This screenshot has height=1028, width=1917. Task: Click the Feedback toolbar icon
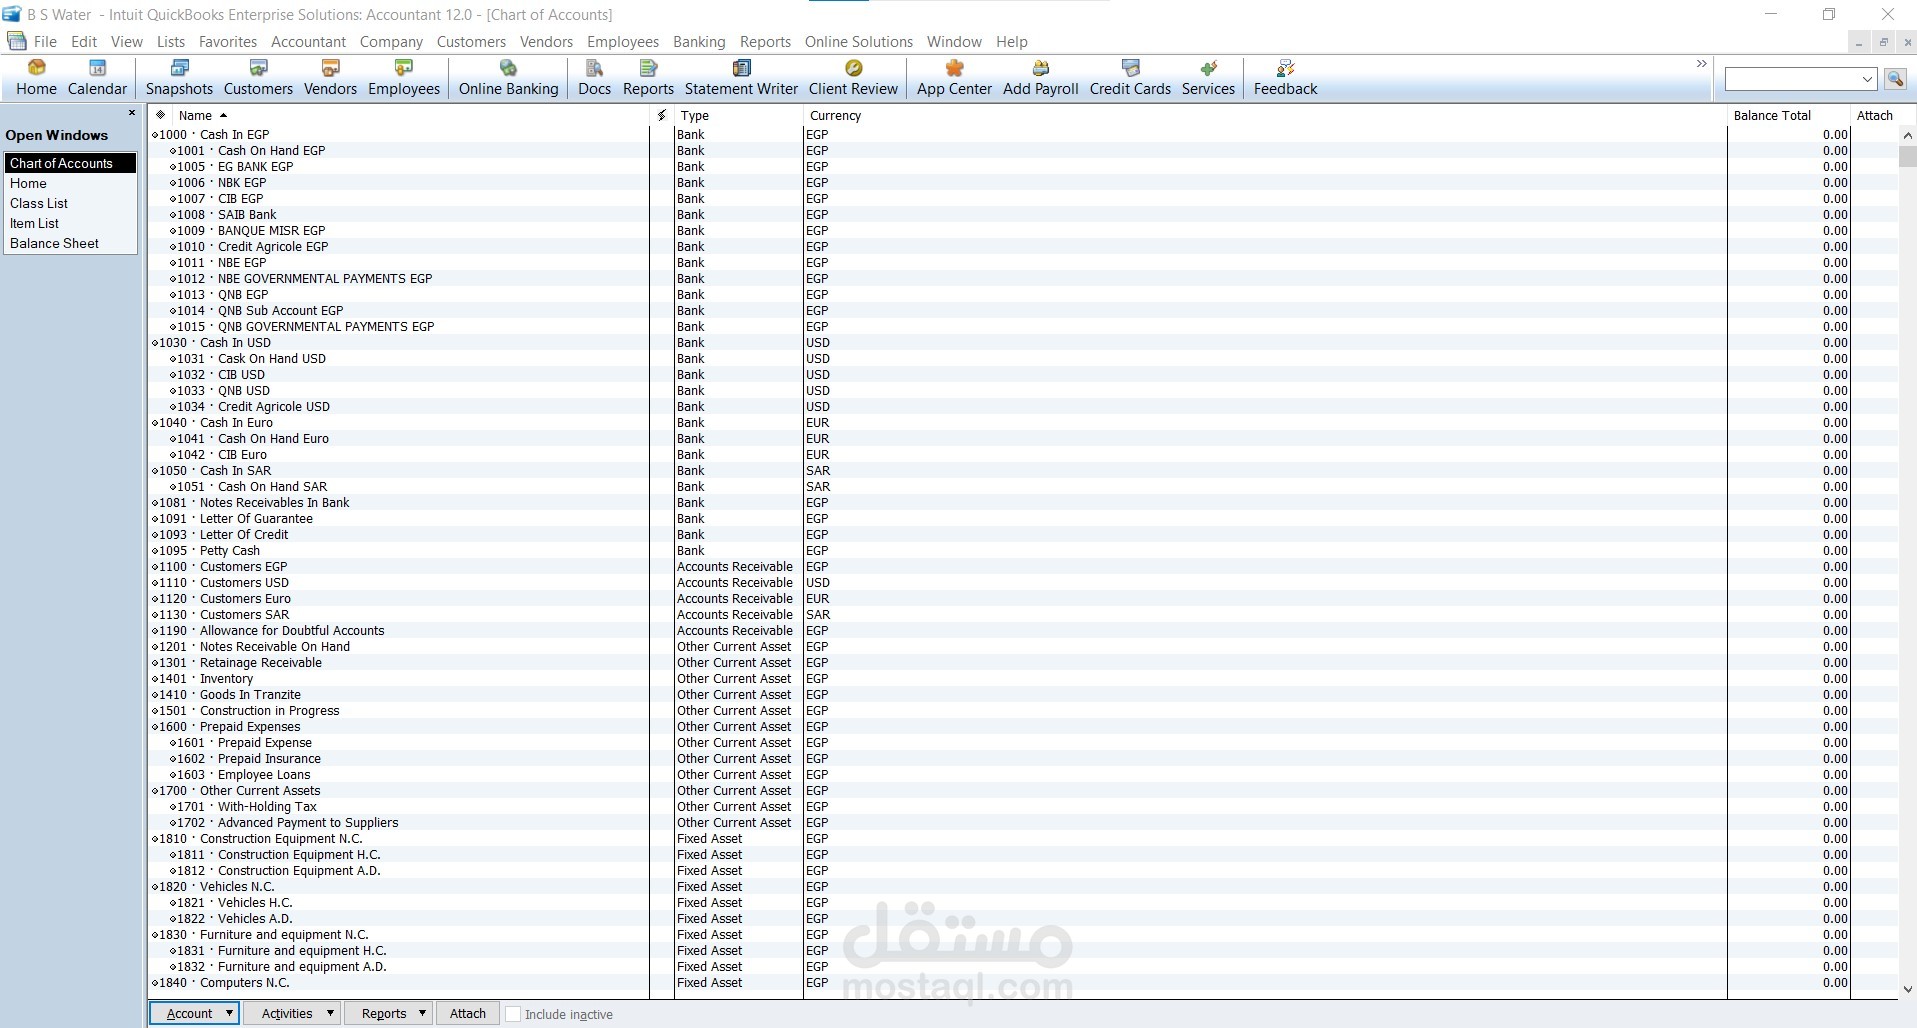(x=1285, y=78)
